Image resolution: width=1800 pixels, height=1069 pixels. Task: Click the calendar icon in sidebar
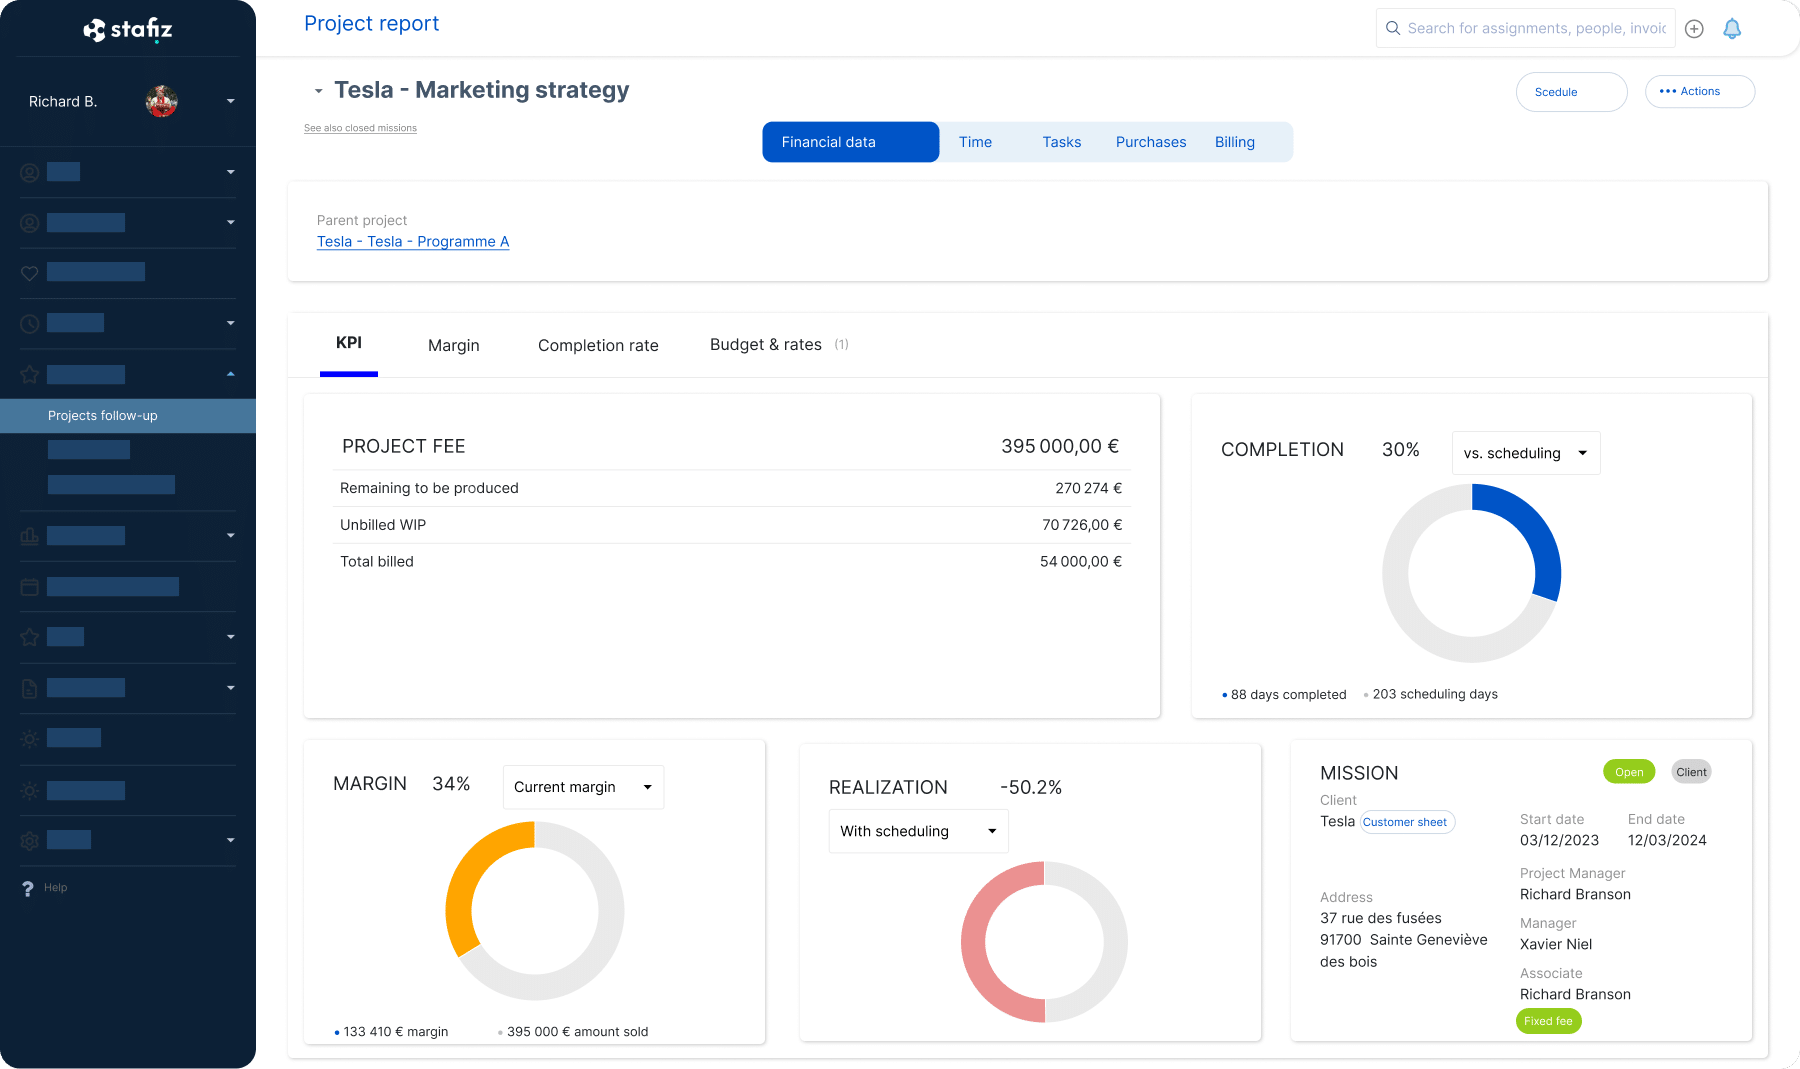[x=30, y=587]
